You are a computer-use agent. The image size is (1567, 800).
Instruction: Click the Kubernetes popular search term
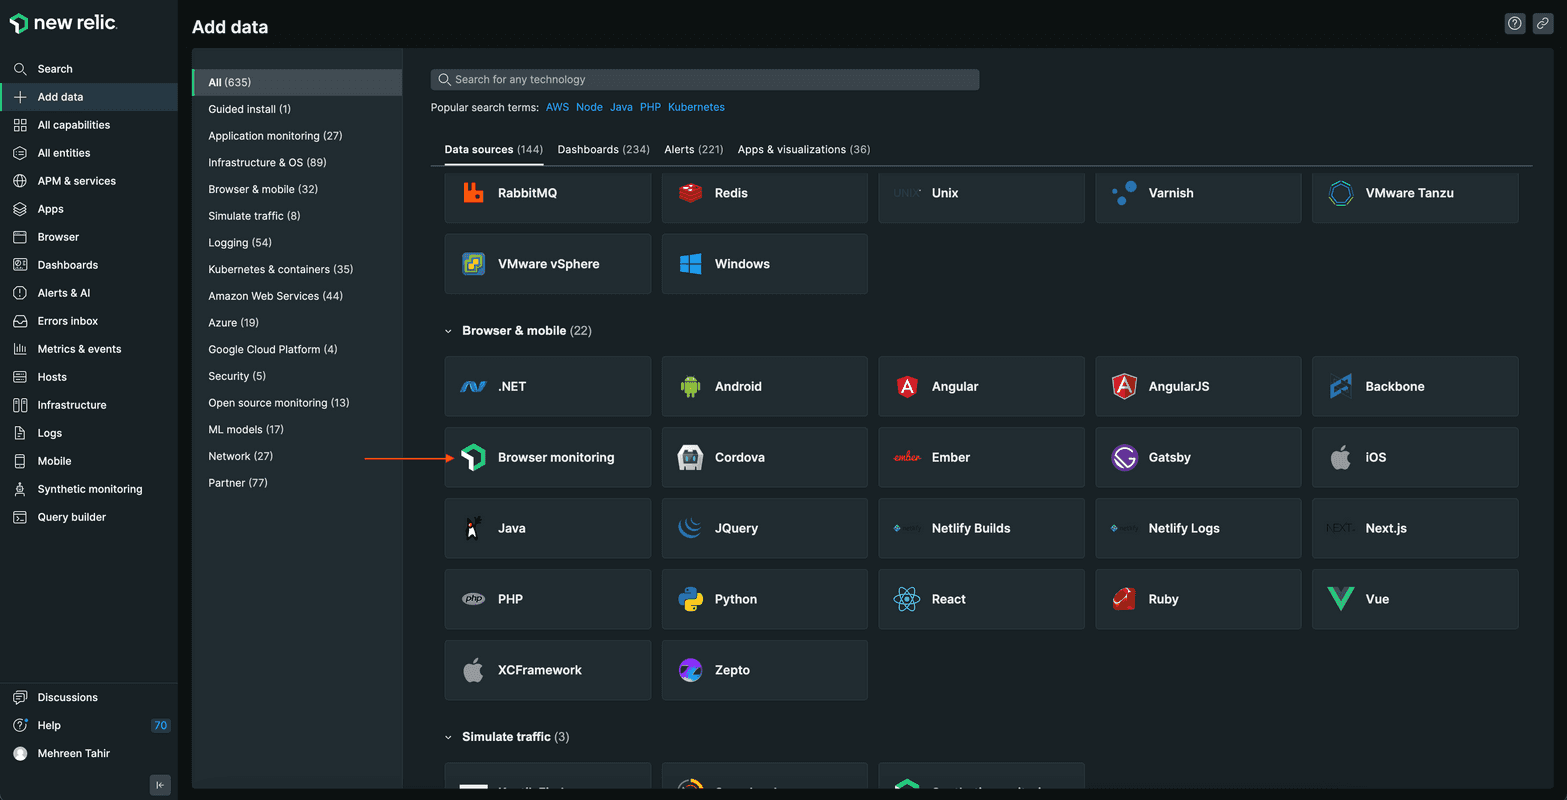point(696,107)
